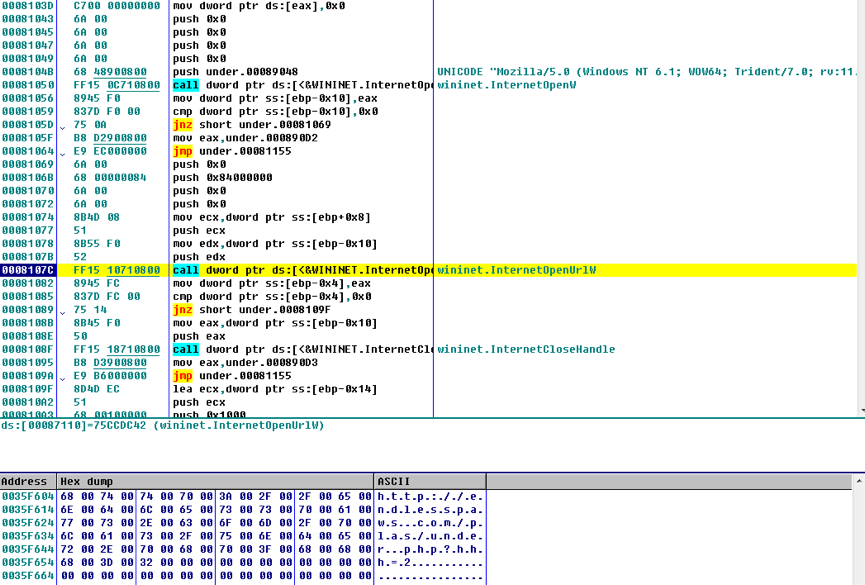Select the "push edx" instruction
This screenshot has height=585, width=865.
click(x=199, y=257)
